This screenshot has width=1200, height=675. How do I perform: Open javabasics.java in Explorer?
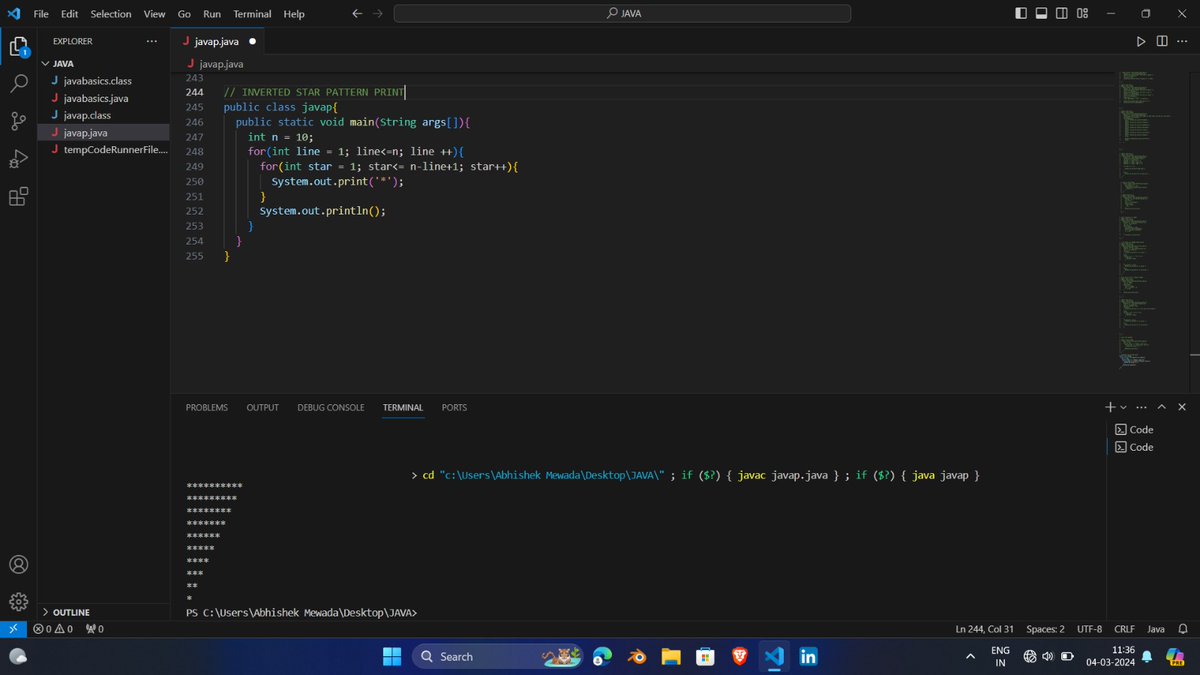(x=105, y=98)
